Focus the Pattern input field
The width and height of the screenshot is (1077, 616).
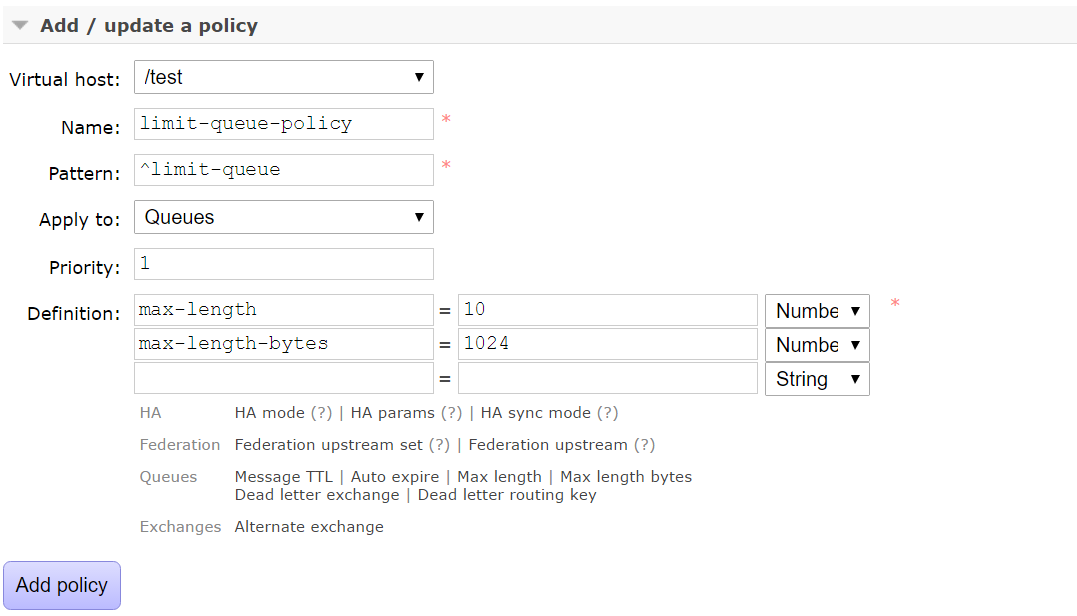(283, 170)
